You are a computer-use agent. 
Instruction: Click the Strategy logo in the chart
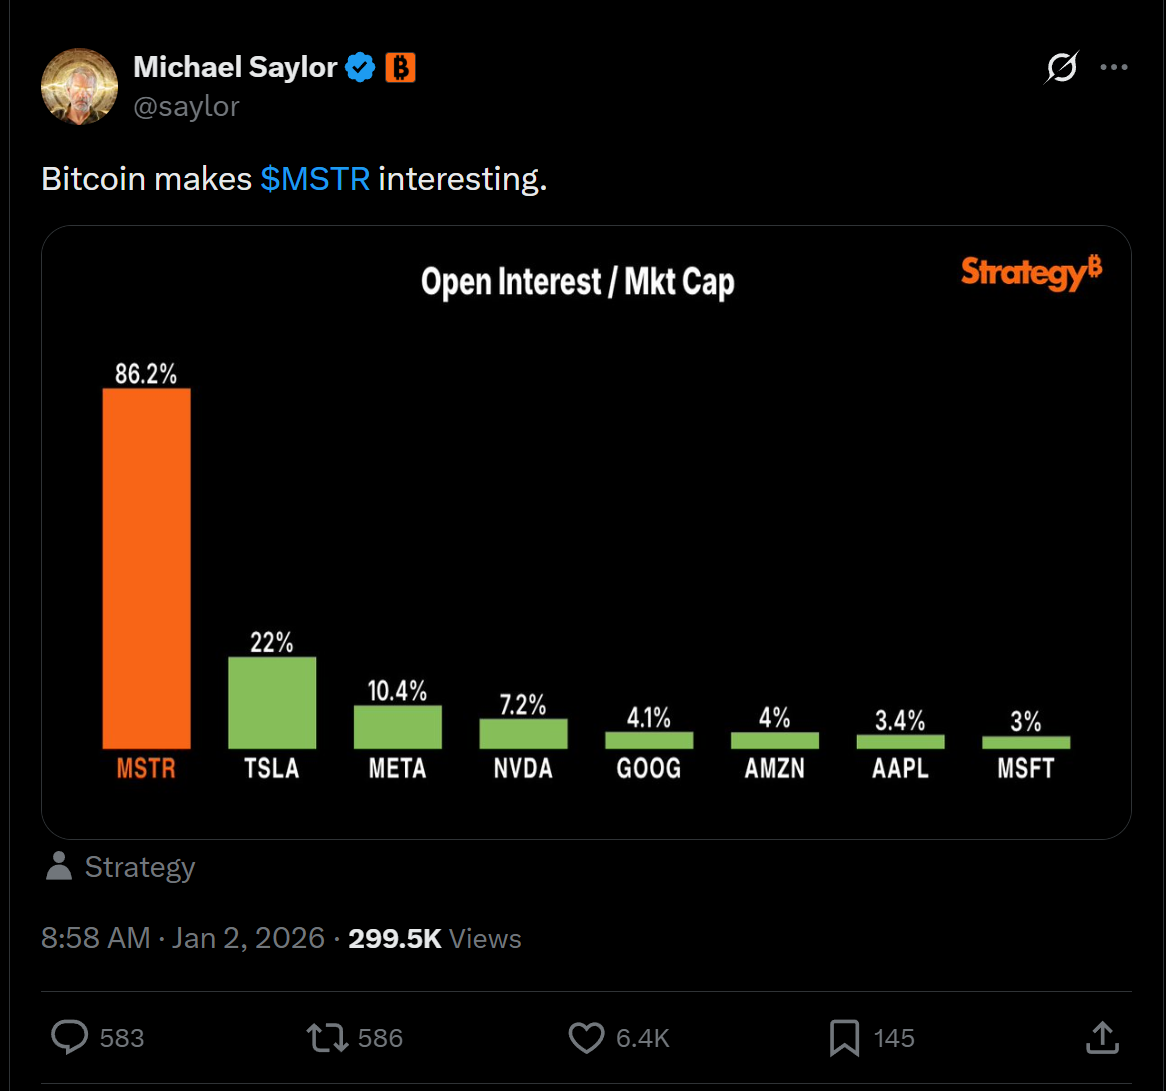(1031, 272)
